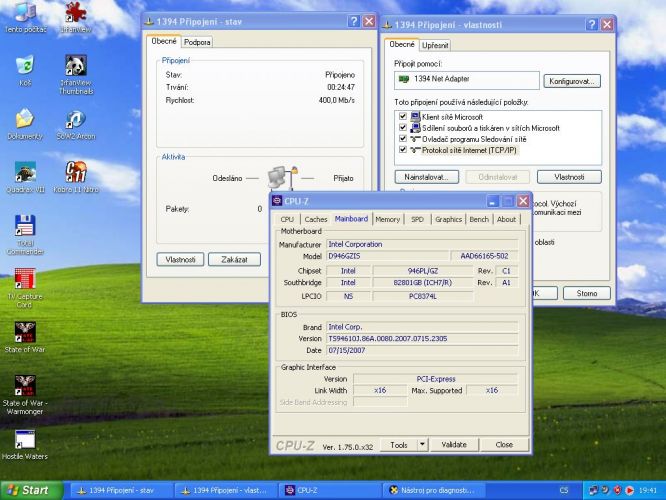Click Zakázat button in stav window
Image resolution: width=666 pixels, height=500 pixels.
pyautogui.click(x=234, y=259)
